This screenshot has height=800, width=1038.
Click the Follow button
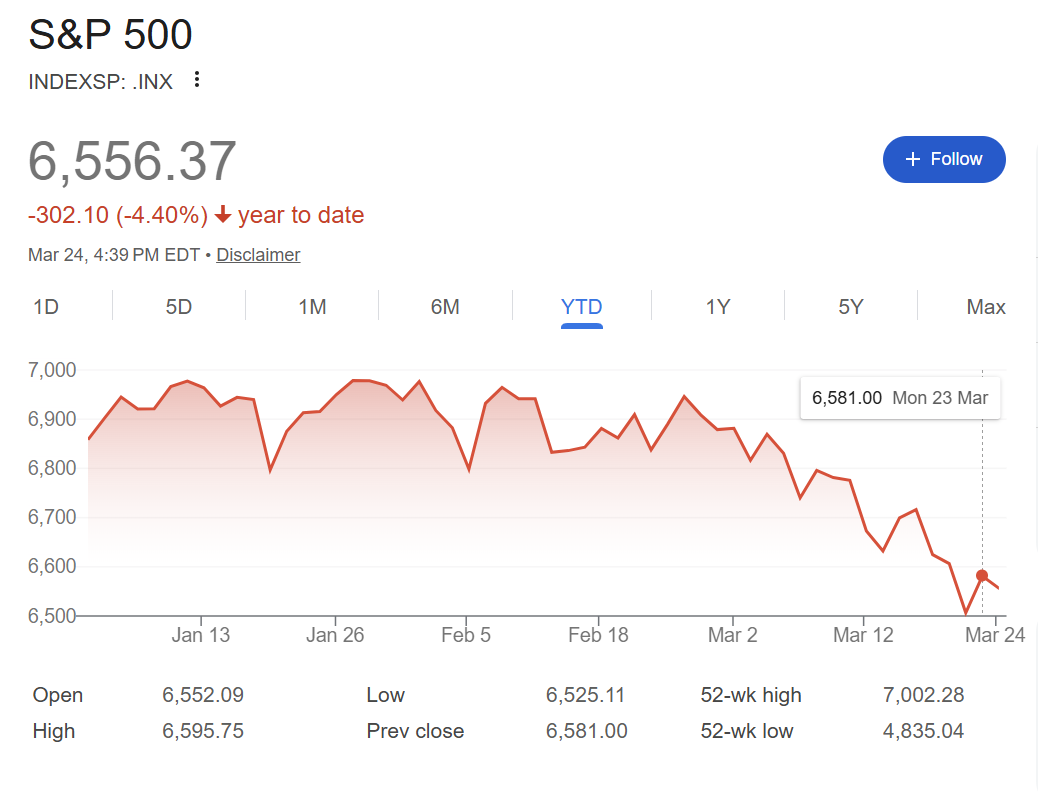pos(944,159)
